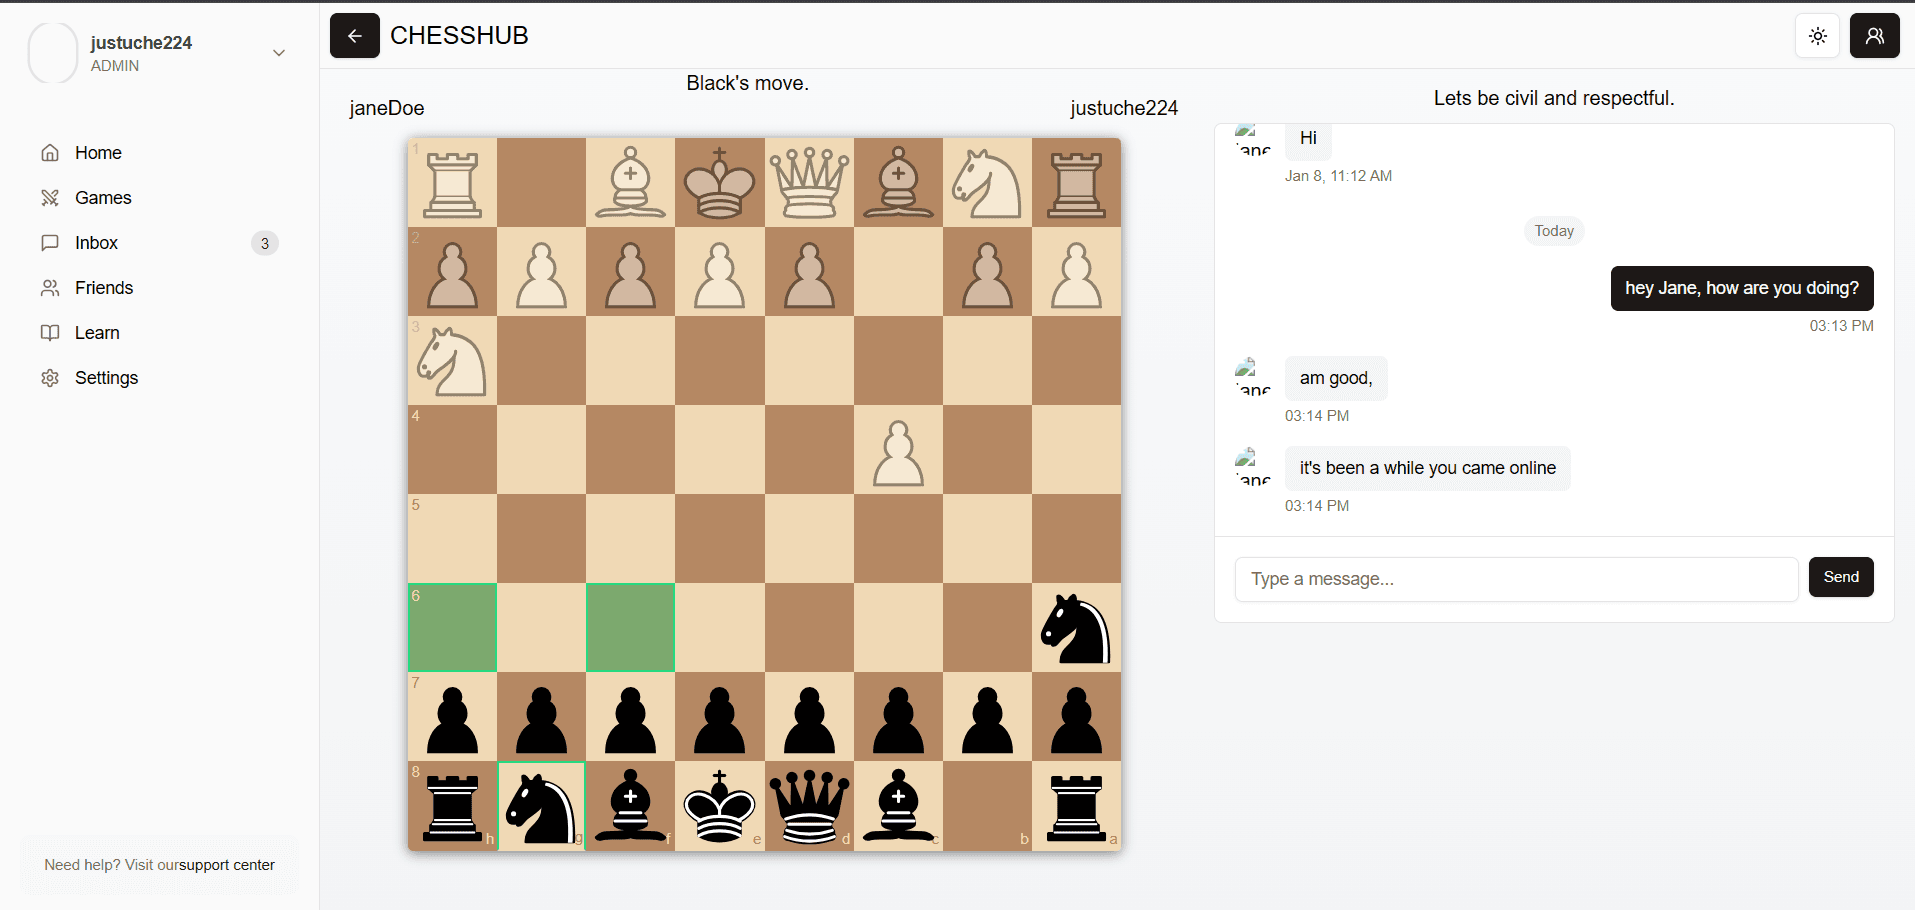Expand the justuche224 account dropdown chevron
The image size is (1915, 910).
pos(279,53)
